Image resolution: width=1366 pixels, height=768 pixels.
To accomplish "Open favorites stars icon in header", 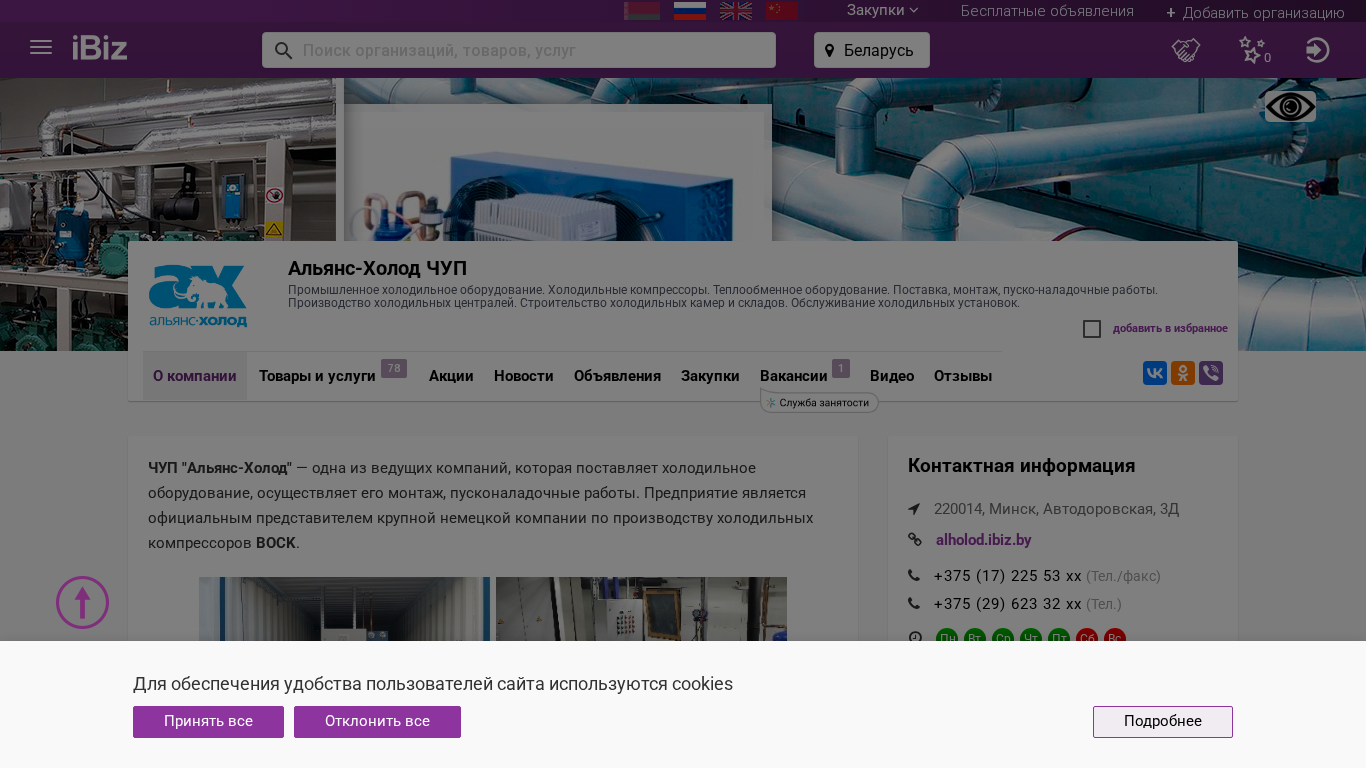I will coord(1253,50).
